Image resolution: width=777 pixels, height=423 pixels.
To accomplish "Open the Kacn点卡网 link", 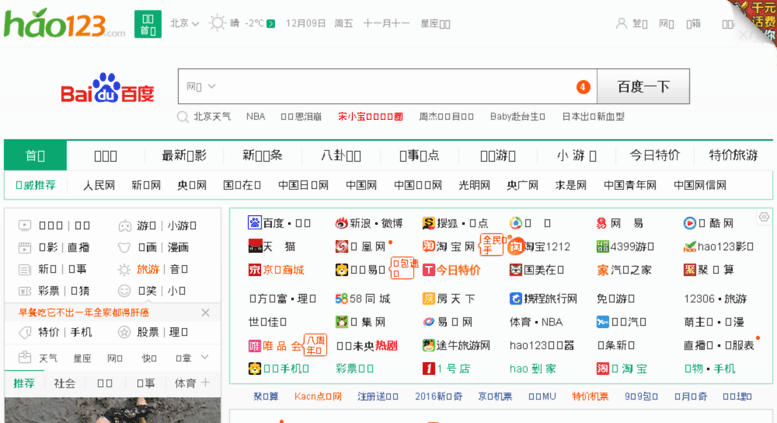I will (x=318, y=396).
